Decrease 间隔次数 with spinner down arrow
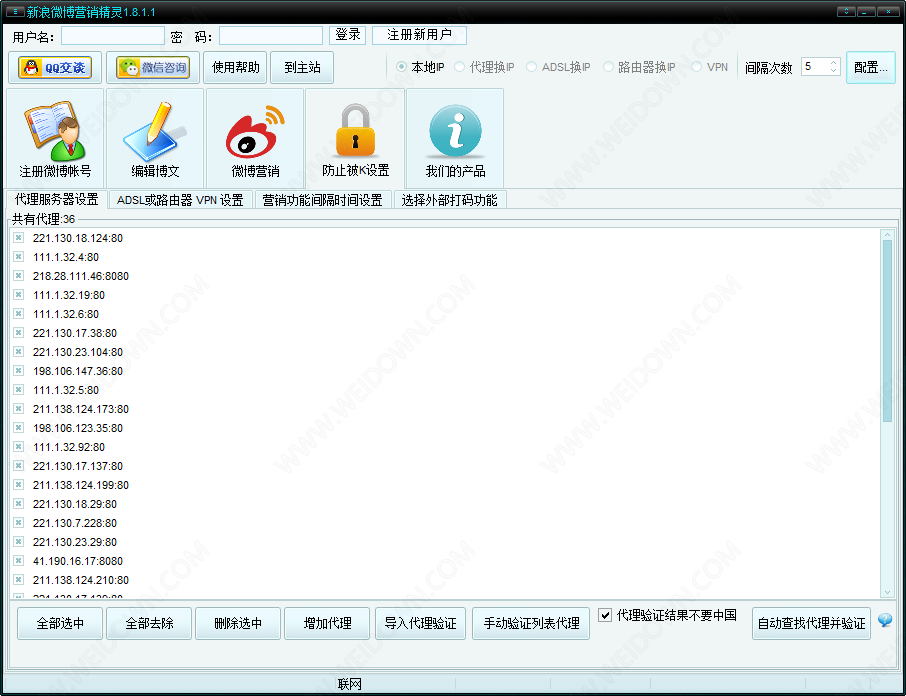The width and height of the screenshot is (906, 696). (833, 70)
